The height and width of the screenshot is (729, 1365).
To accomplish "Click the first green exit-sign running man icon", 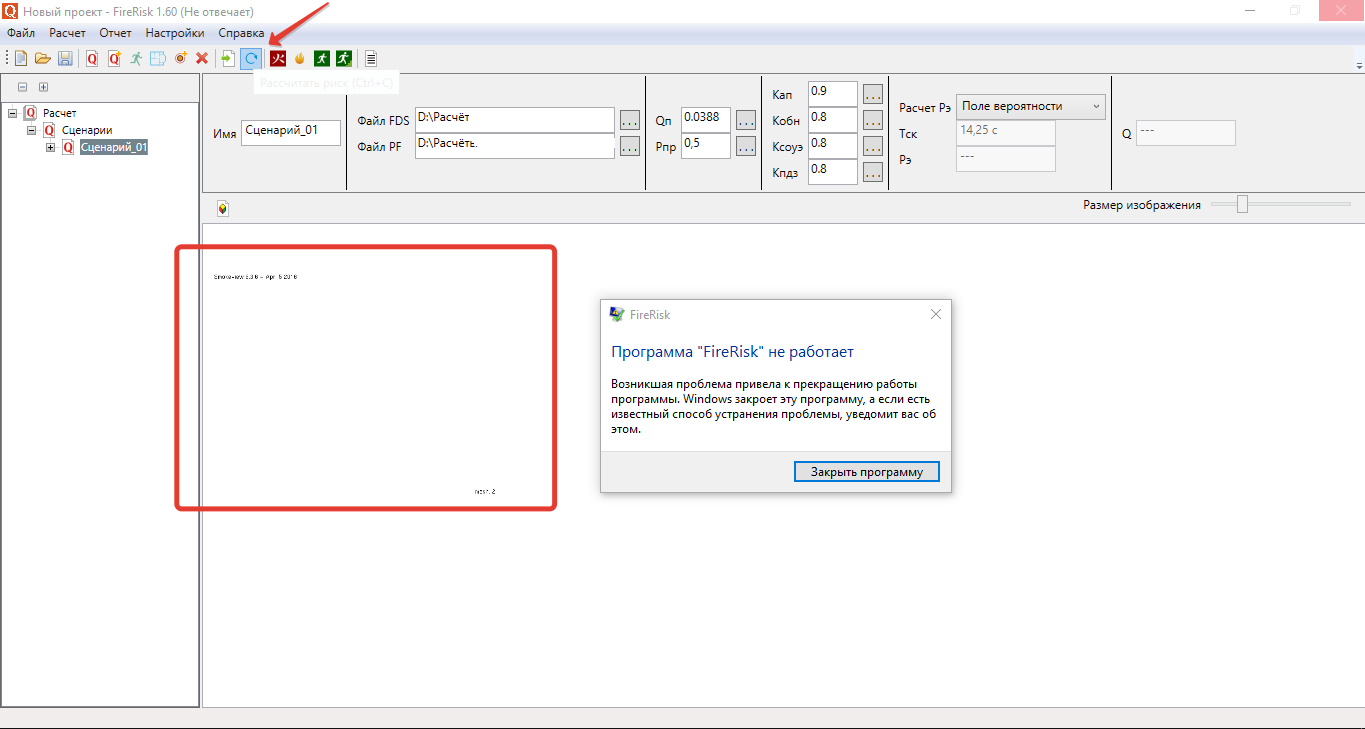I will (322, 58).
